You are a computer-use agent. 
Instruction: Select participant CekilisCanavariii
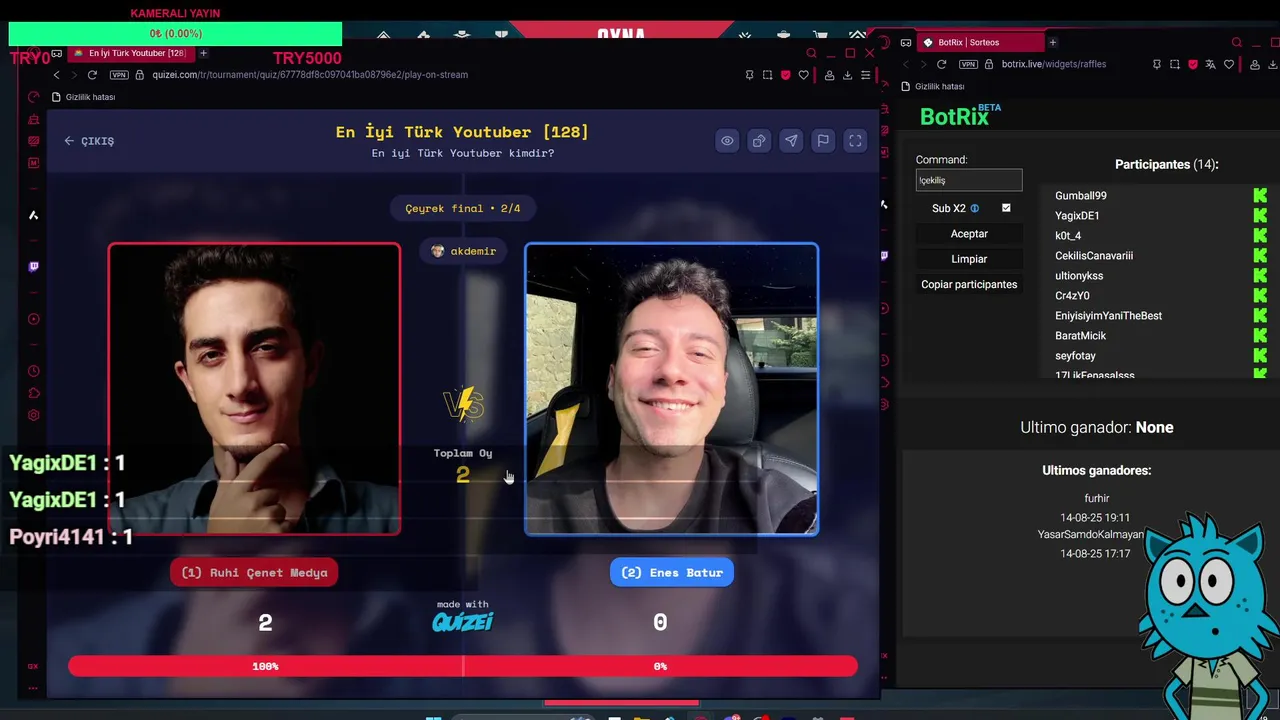1094,256
